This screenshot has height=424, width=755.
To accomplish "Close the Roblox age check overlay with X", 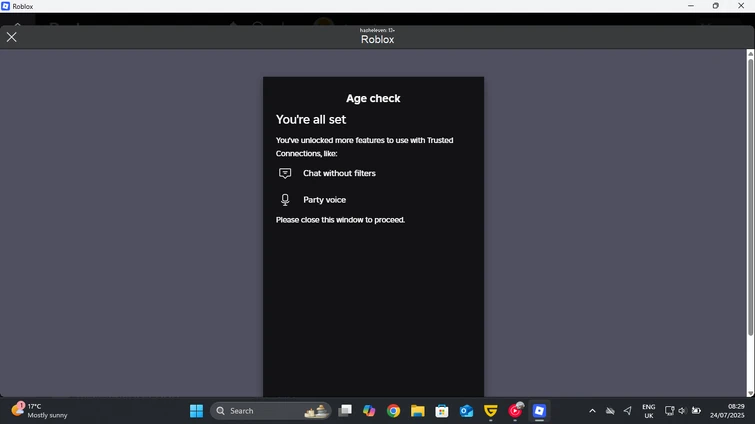I will tap(12, 37).
